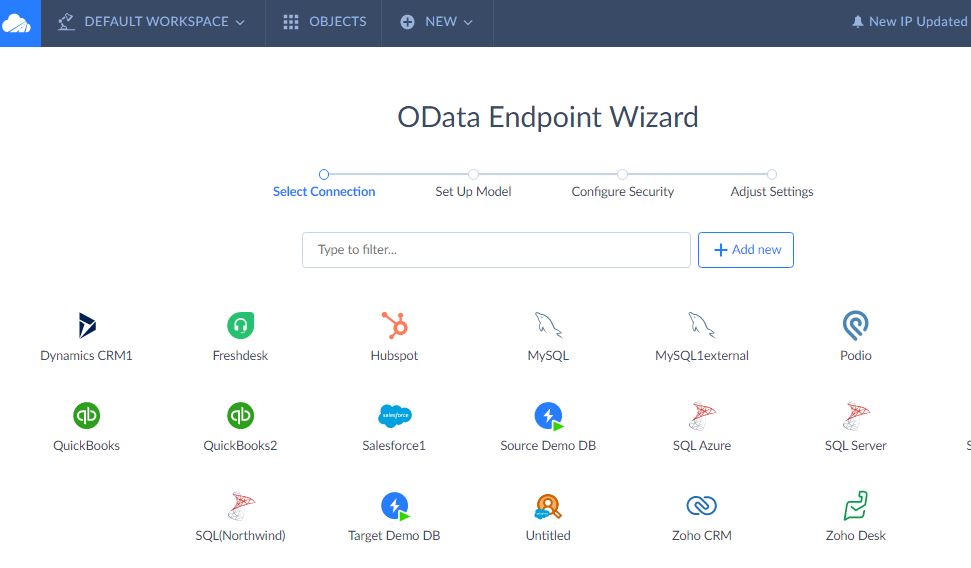Viewport: 971px width, 568px height.
Task: Click the Salesforce1 label text
Action: pyautogui.click(x=394, y=445)
